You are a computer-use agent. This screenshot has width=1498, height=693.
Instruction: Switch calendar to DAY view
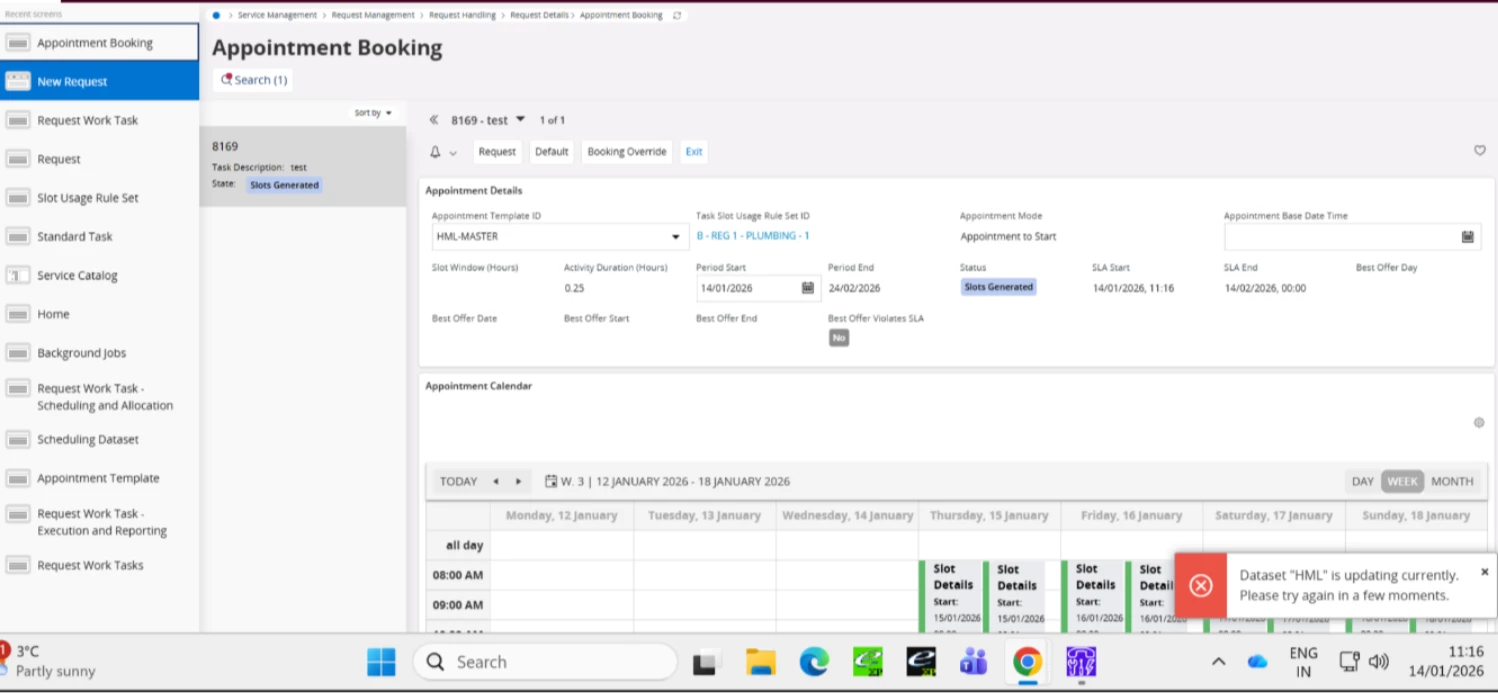[x=1363, y=481]
